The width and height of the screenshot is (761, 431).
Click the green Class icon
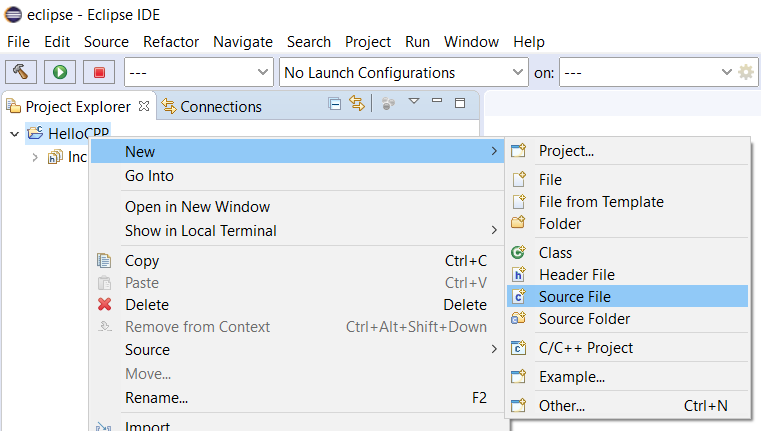(518, 252)
